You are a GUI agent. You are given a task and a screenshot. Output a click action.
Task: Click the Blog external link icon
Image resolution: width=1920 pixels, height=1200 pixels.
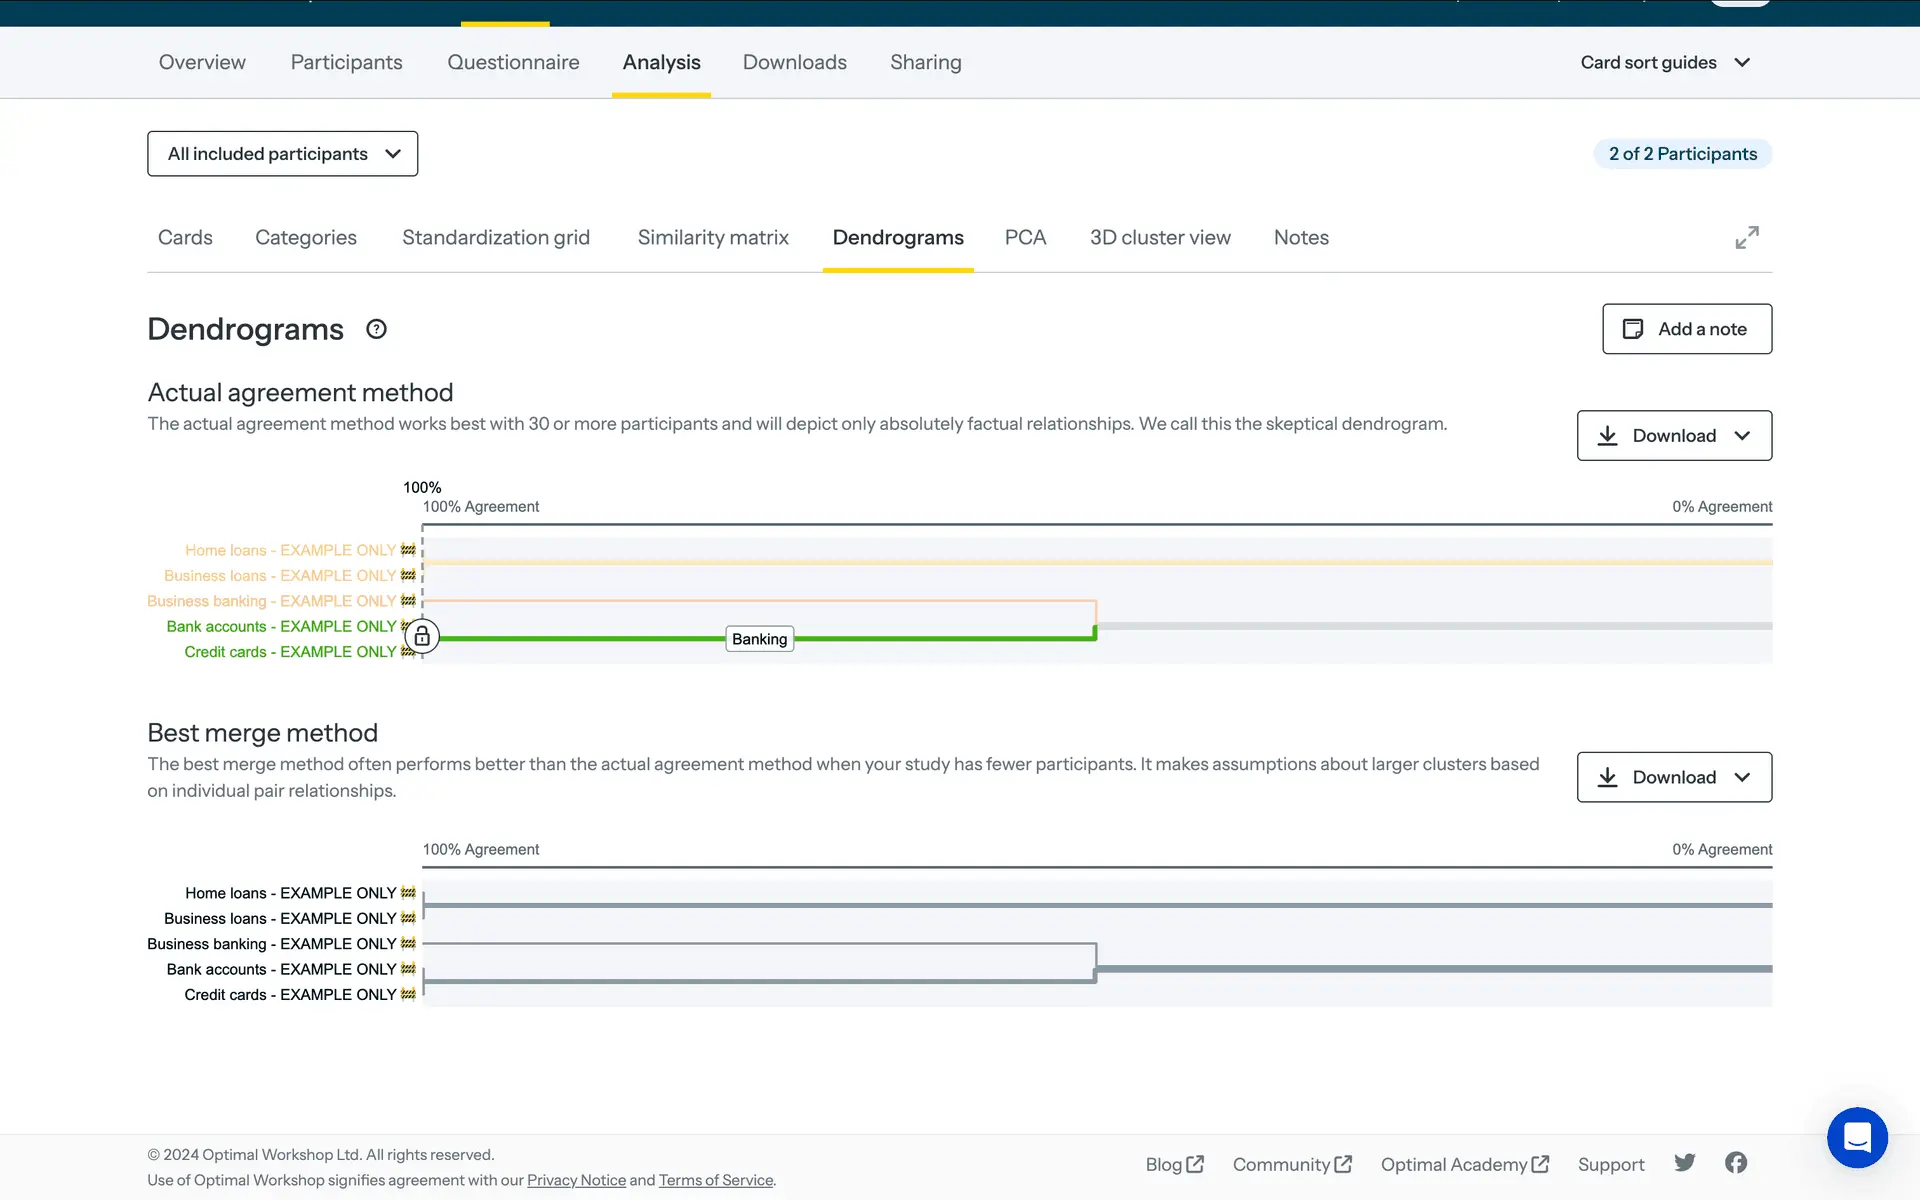(1195, 1164)
